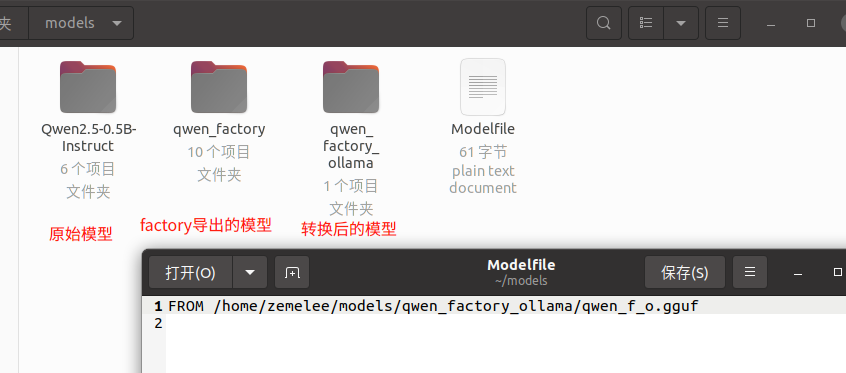Viewport: 846px width, 373px height.
Task: Expand recent files arrow next to 打开(O)
Action: [250, 273]
